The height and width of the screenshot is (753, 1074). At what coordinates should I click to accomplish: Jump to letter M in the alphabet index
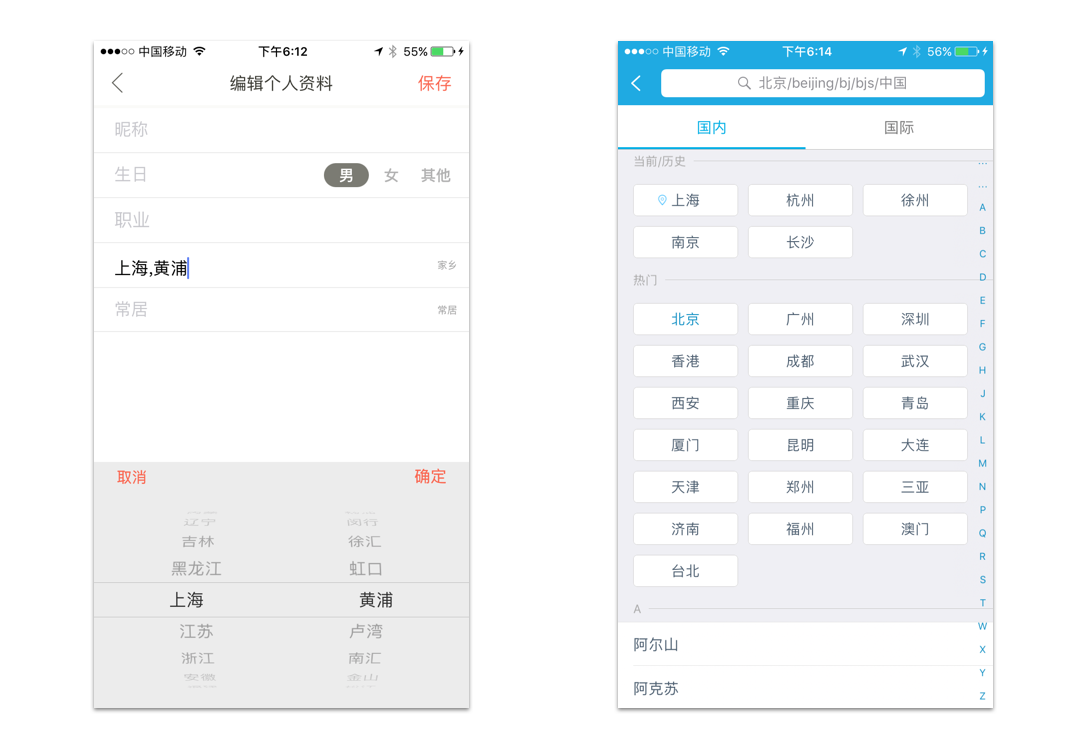pos(982,463)
